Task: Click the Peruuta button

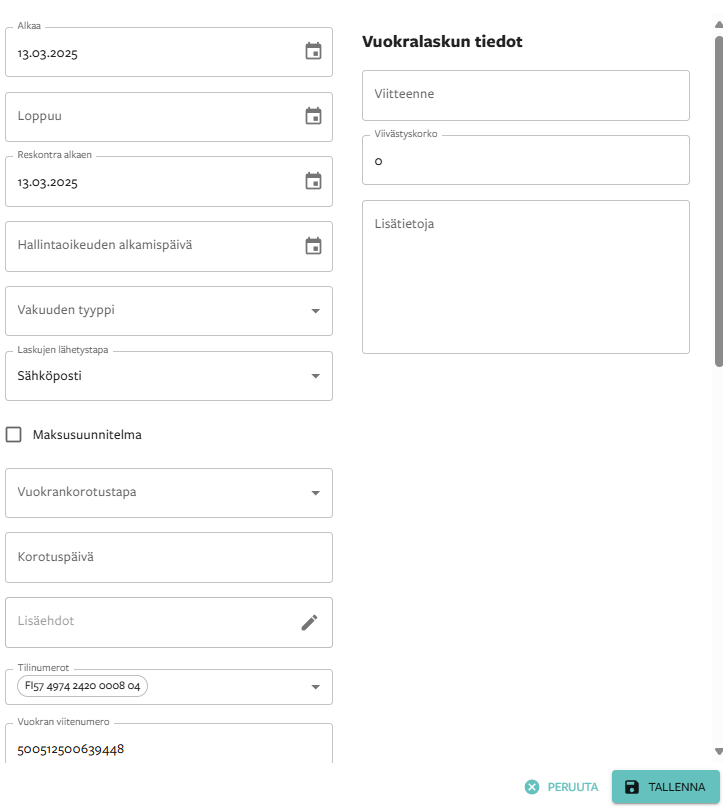Action: coord(561,787)
